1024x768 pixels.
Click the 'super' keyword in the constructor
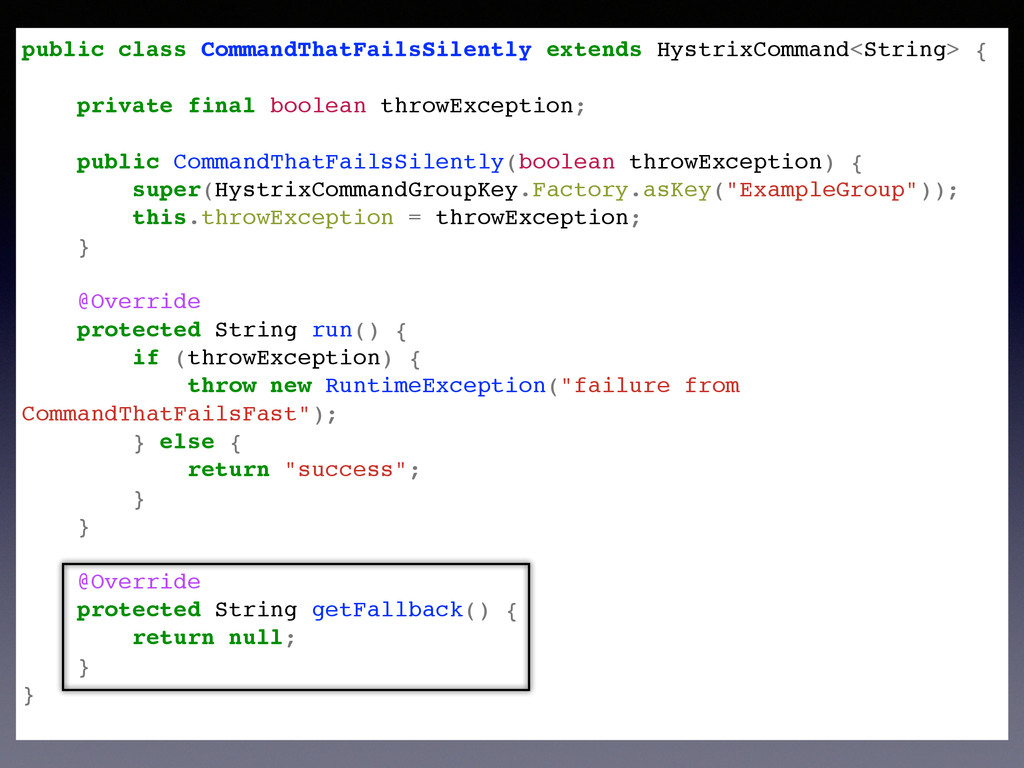(x=167, y=191)
